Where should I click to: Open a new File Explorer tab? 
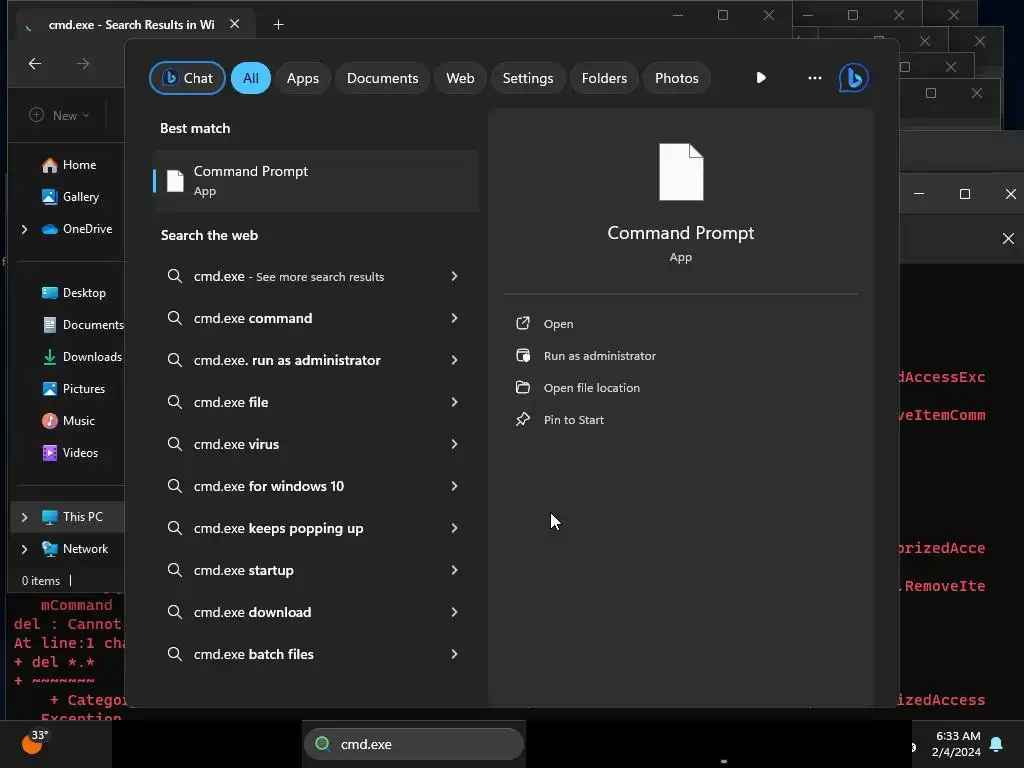278,25
